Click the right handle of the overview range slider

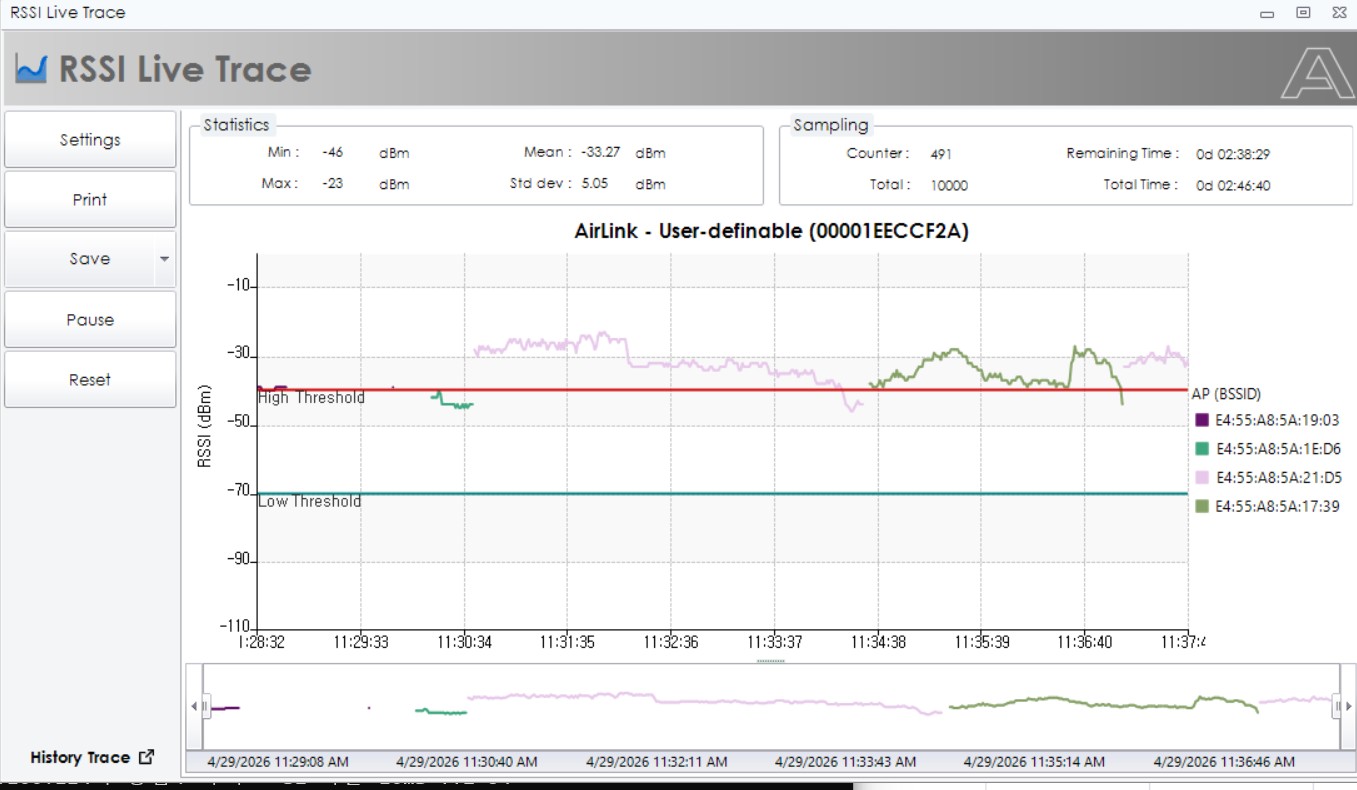1337,706
